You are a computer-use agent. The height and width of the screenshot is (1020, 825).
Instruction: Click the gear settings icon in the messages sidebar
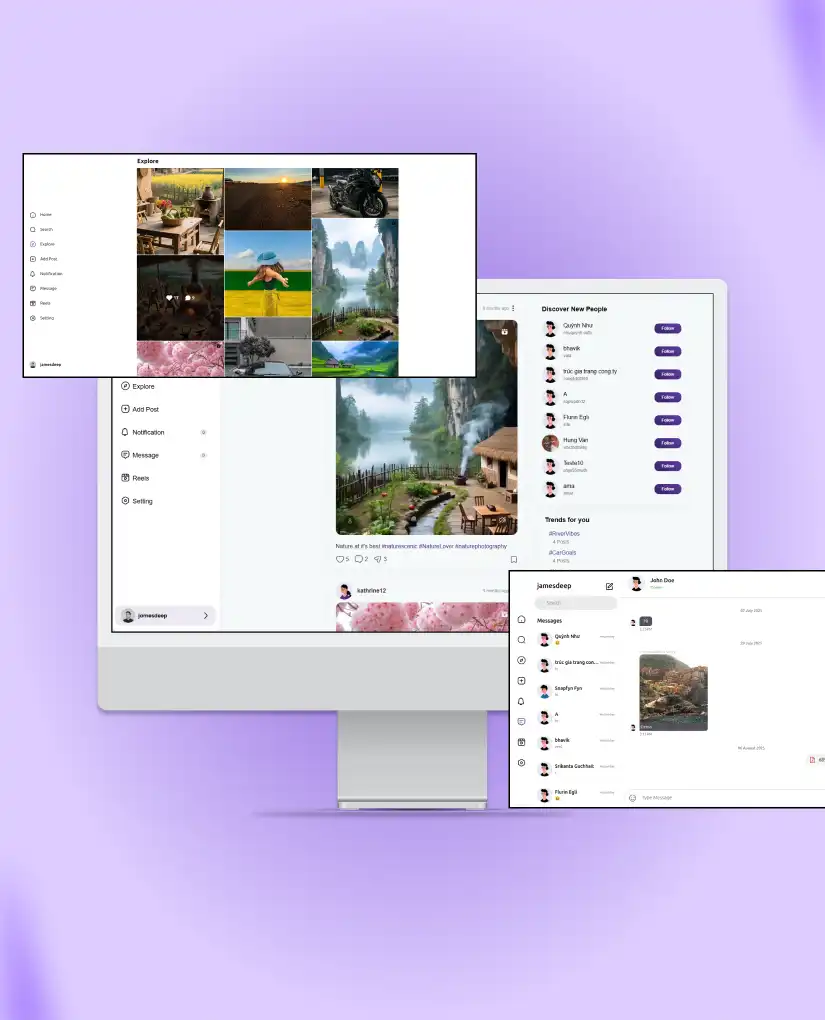coord(521,763)
